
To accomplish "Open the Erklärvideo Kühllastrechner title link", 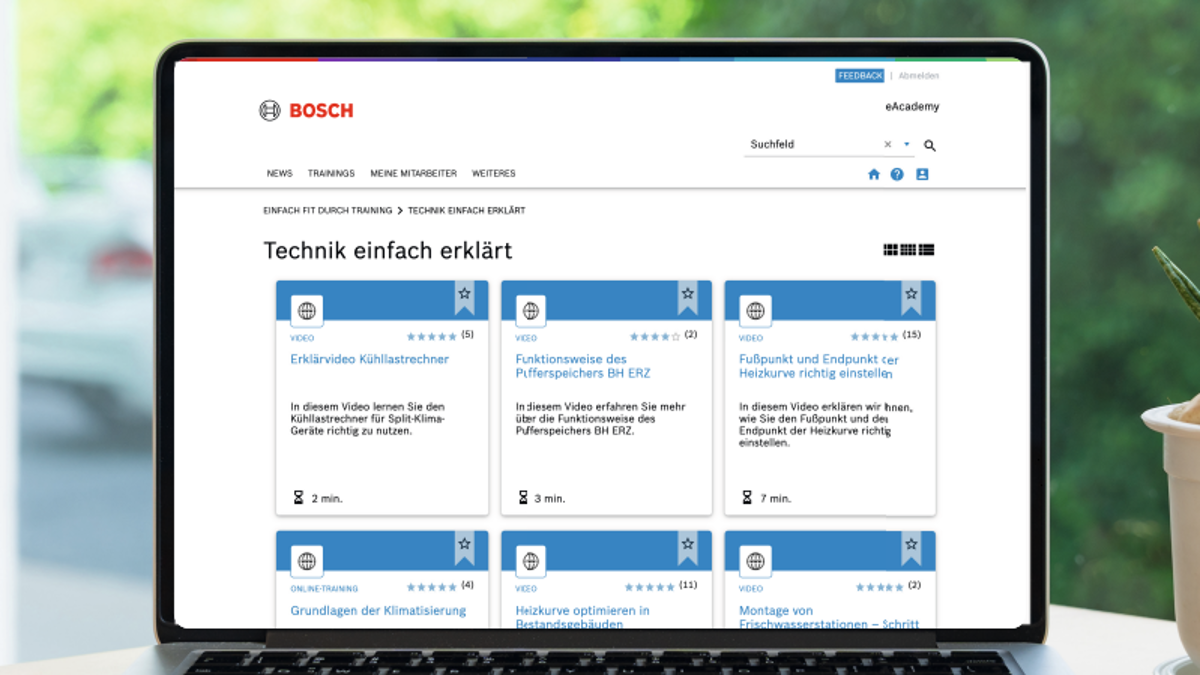I will tap(370, 359).
